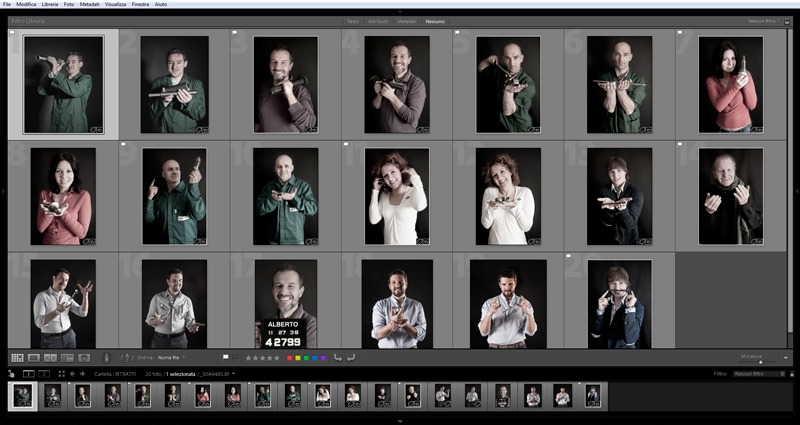Flag selected photo as rejected in the toolbar
This screenshot has width=800, height=425.
pos(236,357)
